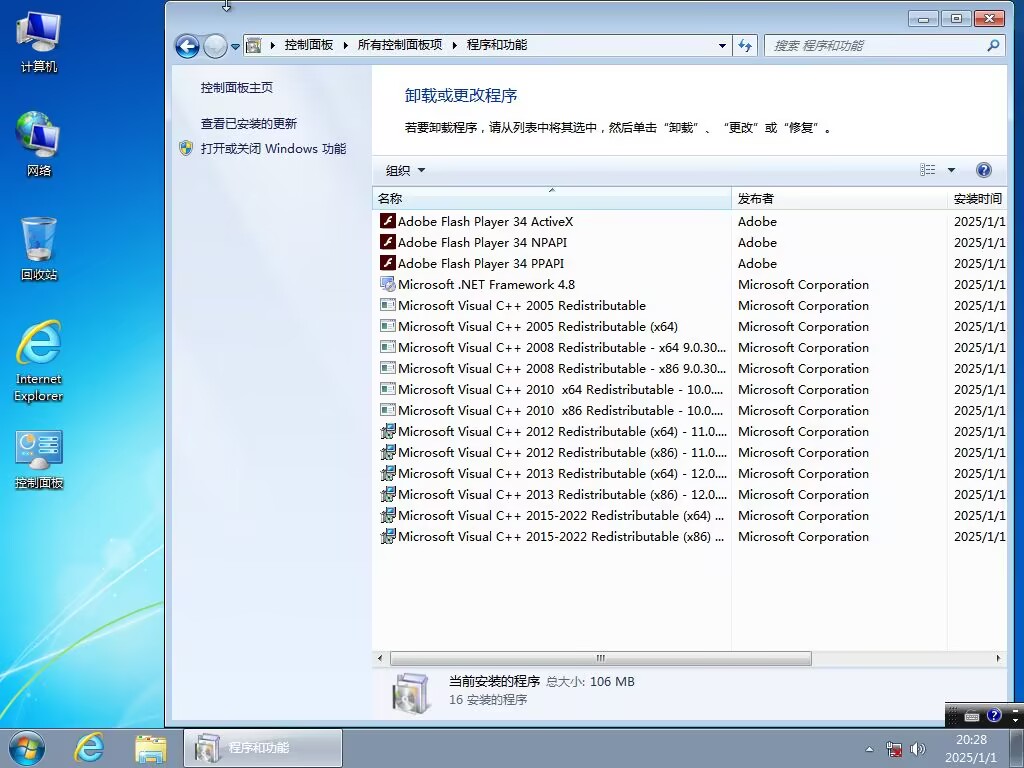Select Microsoft Visual C++ 2010 x64 row text
This screenshot has height=768, width=1024.
pyautogui.click(x=560, y=389)
